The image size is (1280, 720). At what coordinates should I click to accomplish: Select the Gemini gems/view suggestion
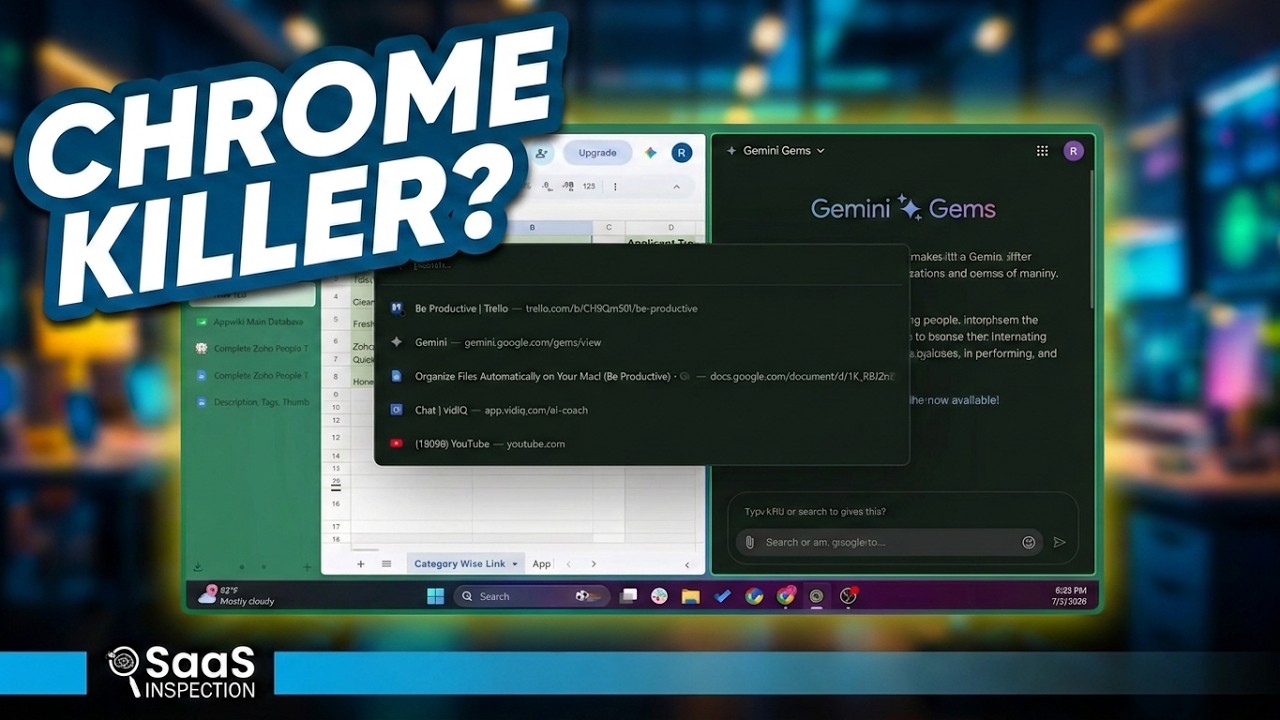pos(641,342)
